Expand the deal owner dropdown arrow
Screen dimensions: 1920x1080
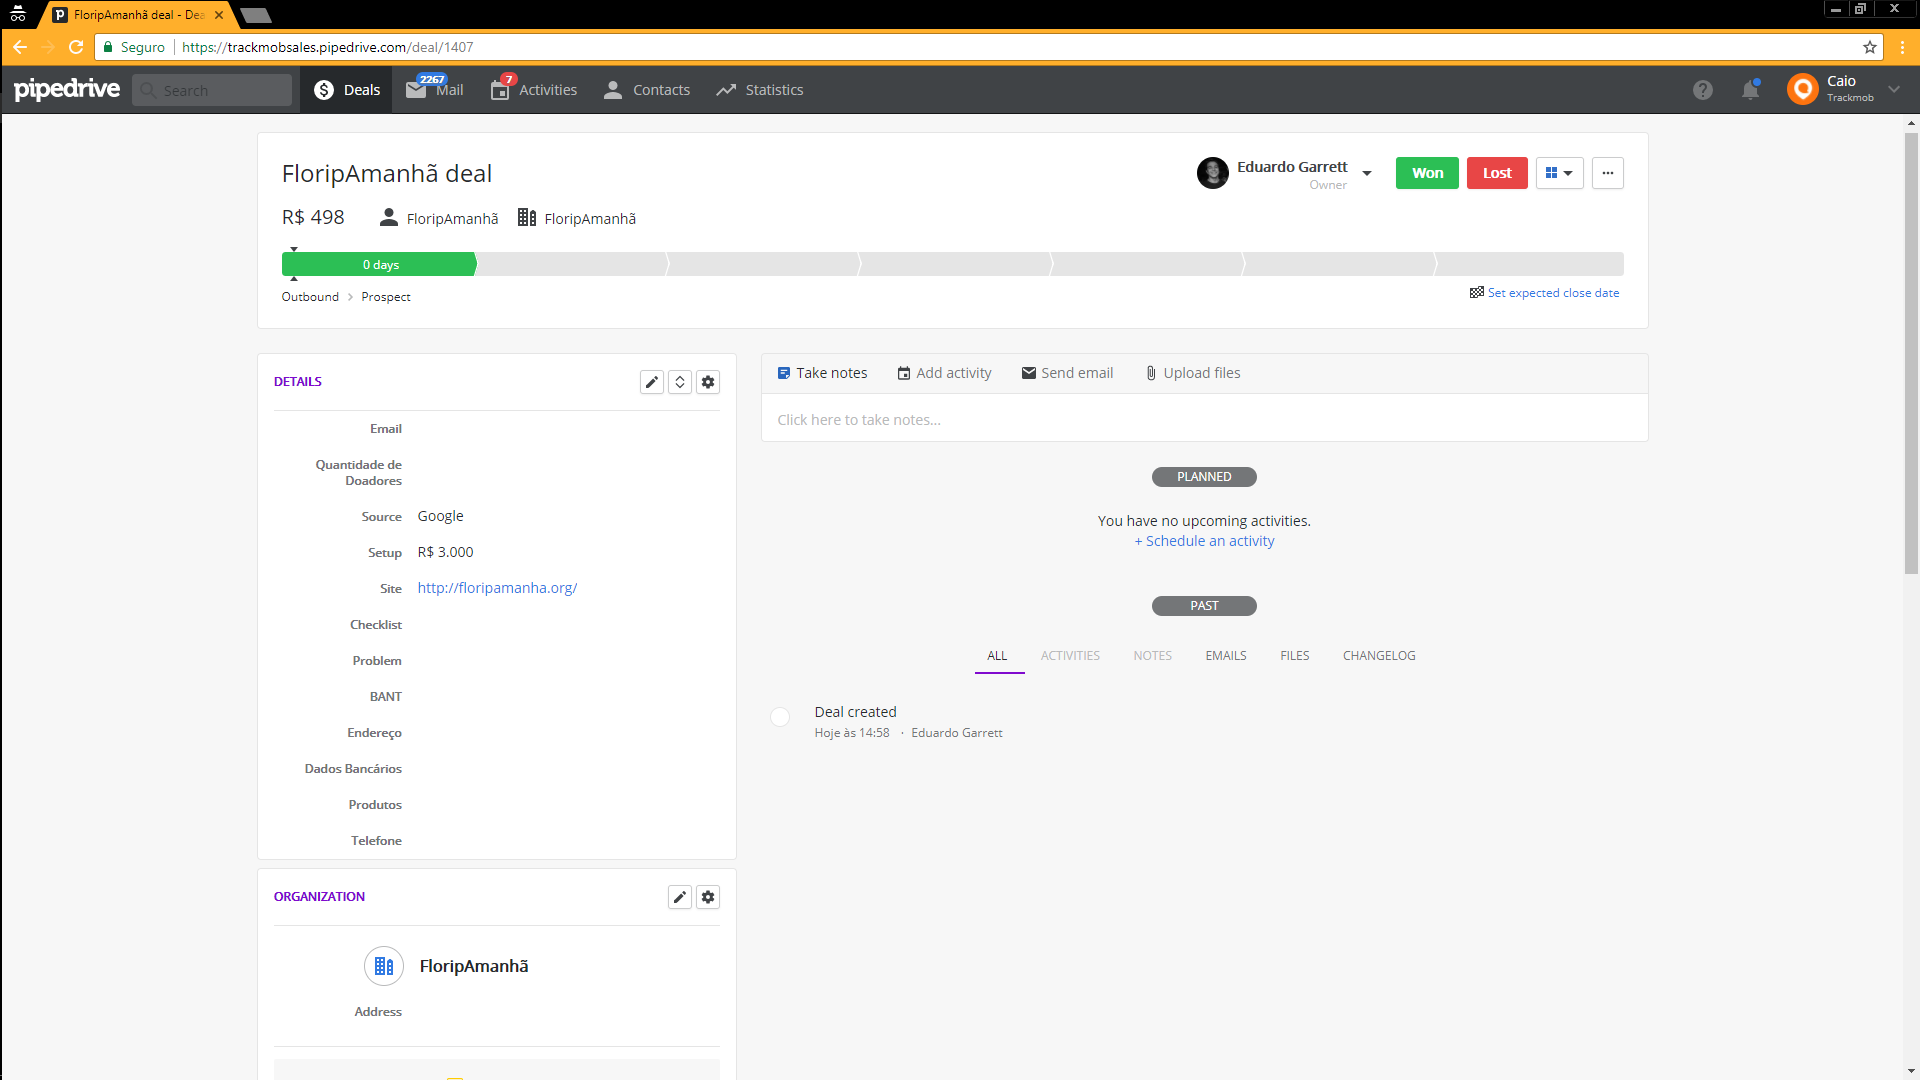(x=1367, y=173)
